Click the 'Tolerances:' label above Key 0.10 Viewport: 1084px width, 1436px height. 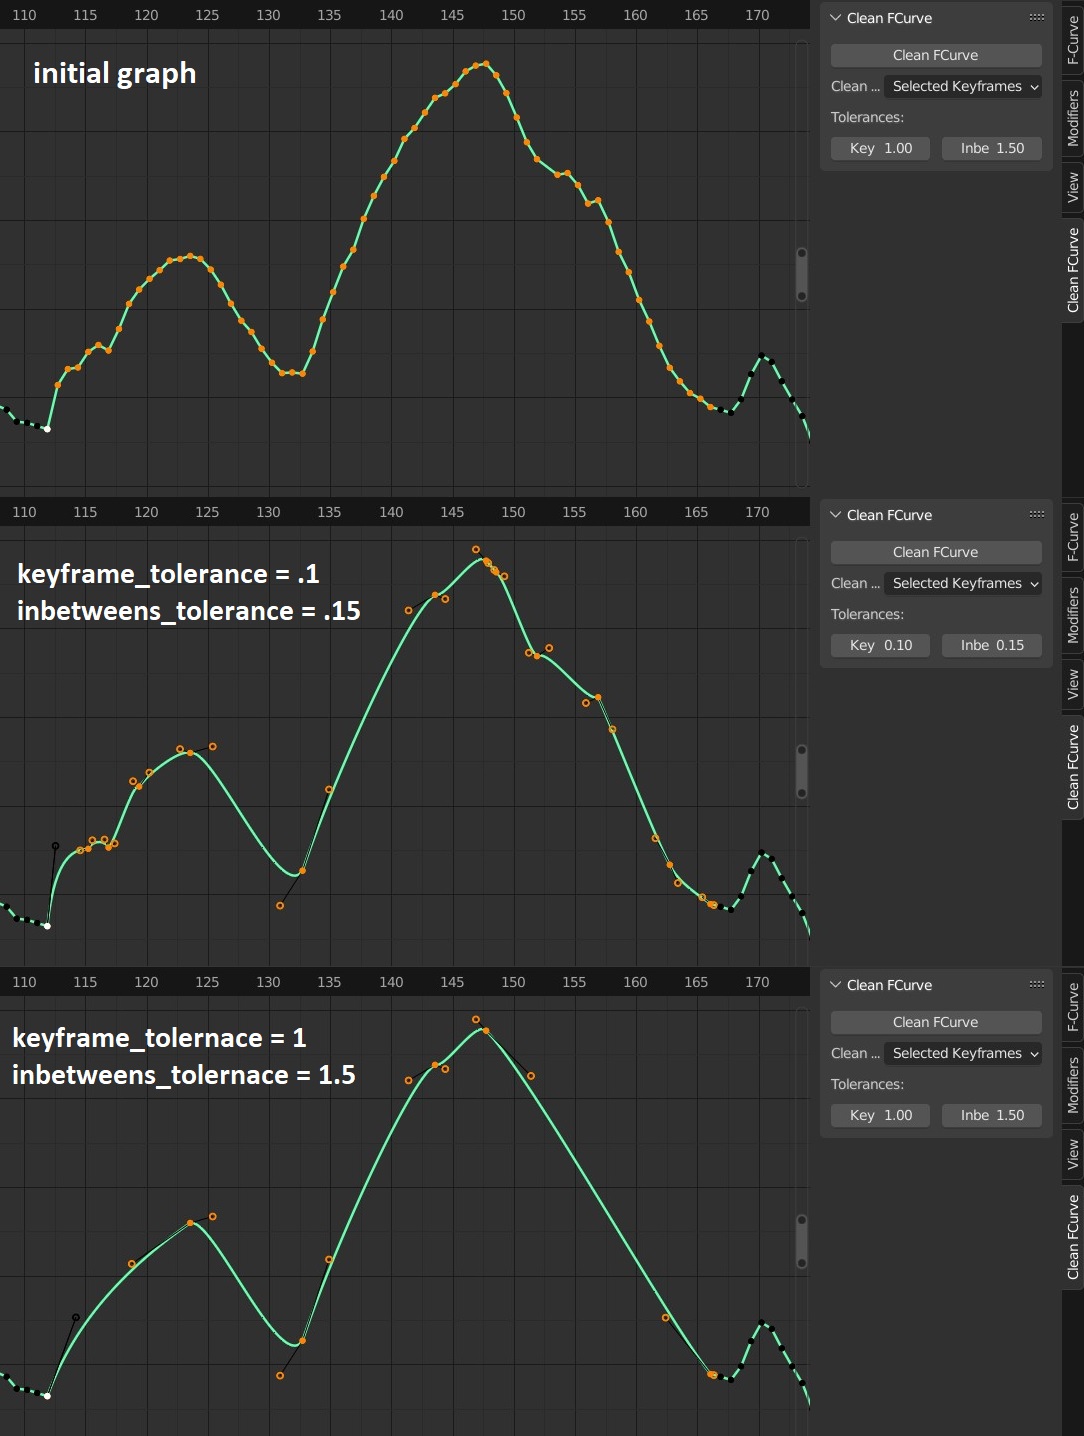[x=867, y=614]
